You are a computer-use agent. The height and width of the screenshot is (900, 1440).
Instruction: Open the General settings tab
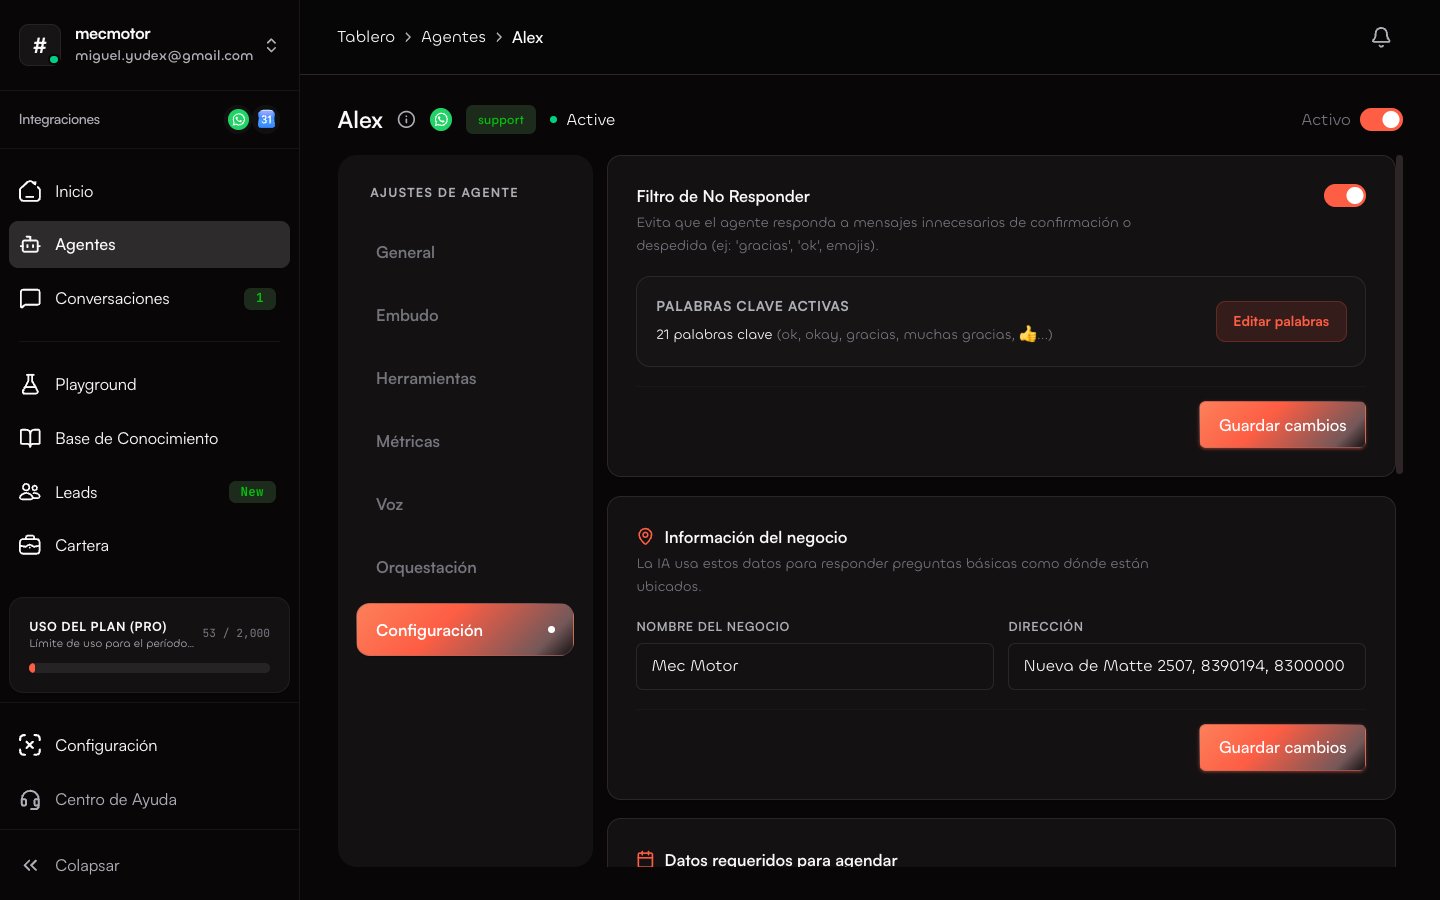(465, 252)
